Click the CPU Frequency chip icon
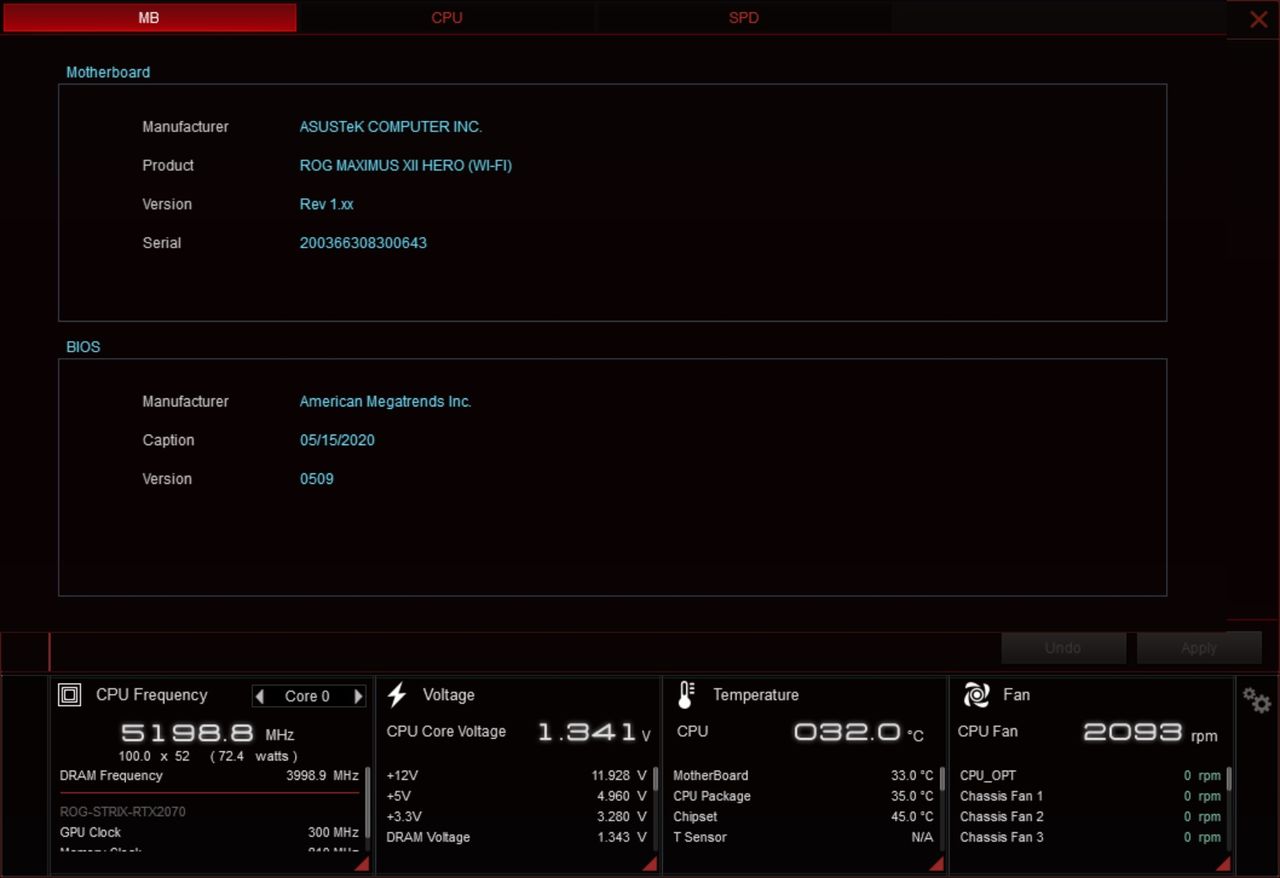 tap(69, 695)
